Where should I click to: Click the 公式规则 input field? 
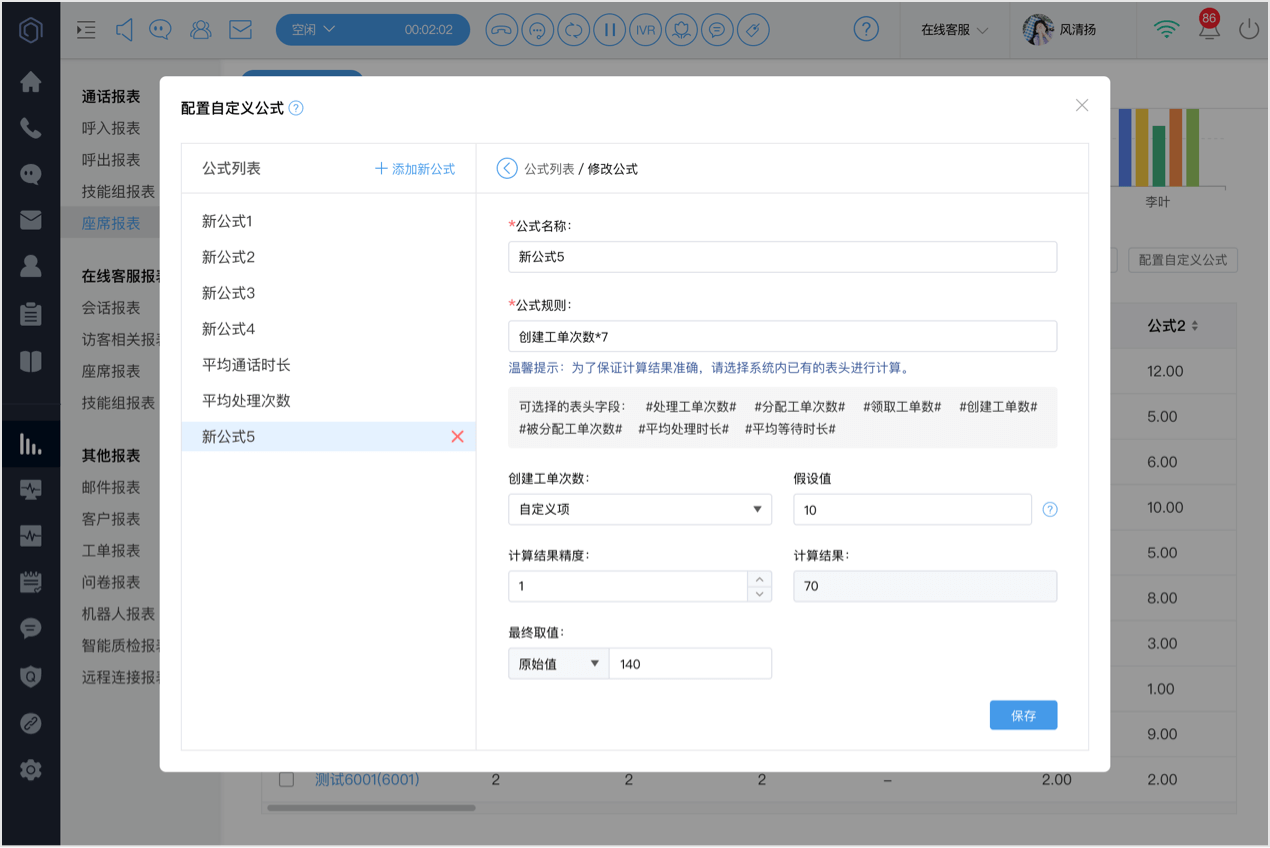(782, 336)
